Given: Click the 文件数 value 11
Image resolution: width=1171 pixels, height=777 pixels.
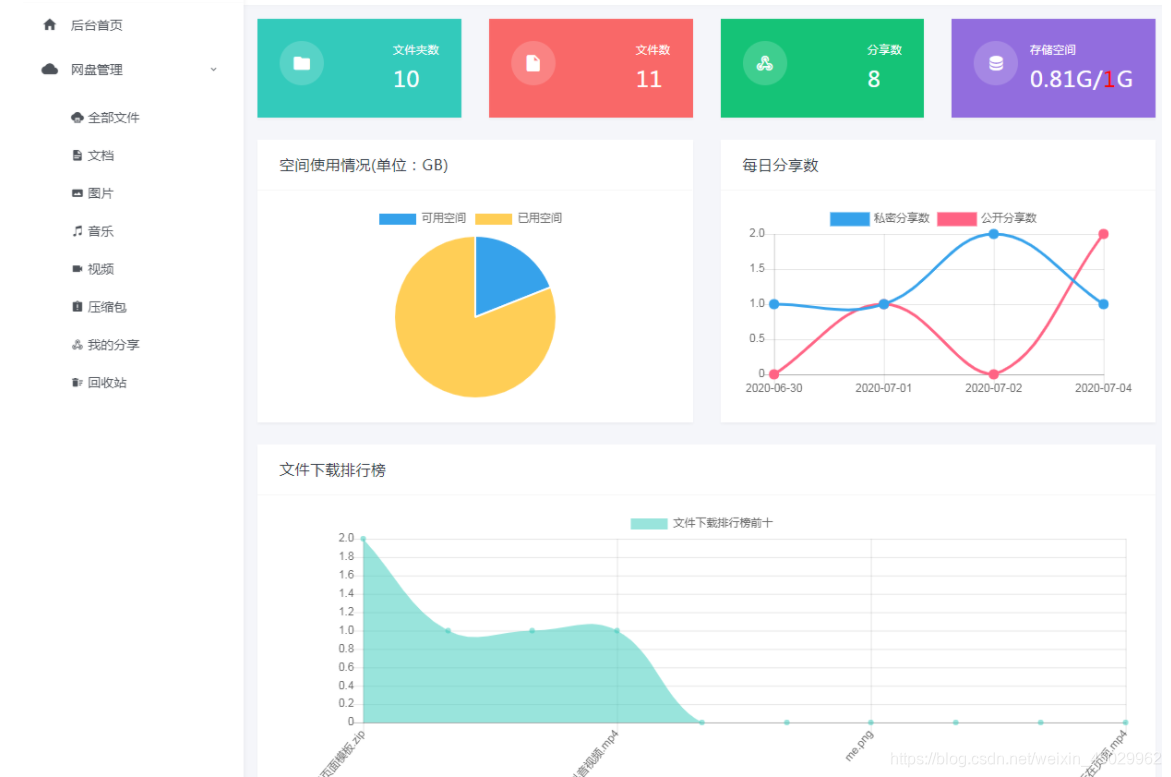Looking at the screenshot, I should [x=649, y=79].
